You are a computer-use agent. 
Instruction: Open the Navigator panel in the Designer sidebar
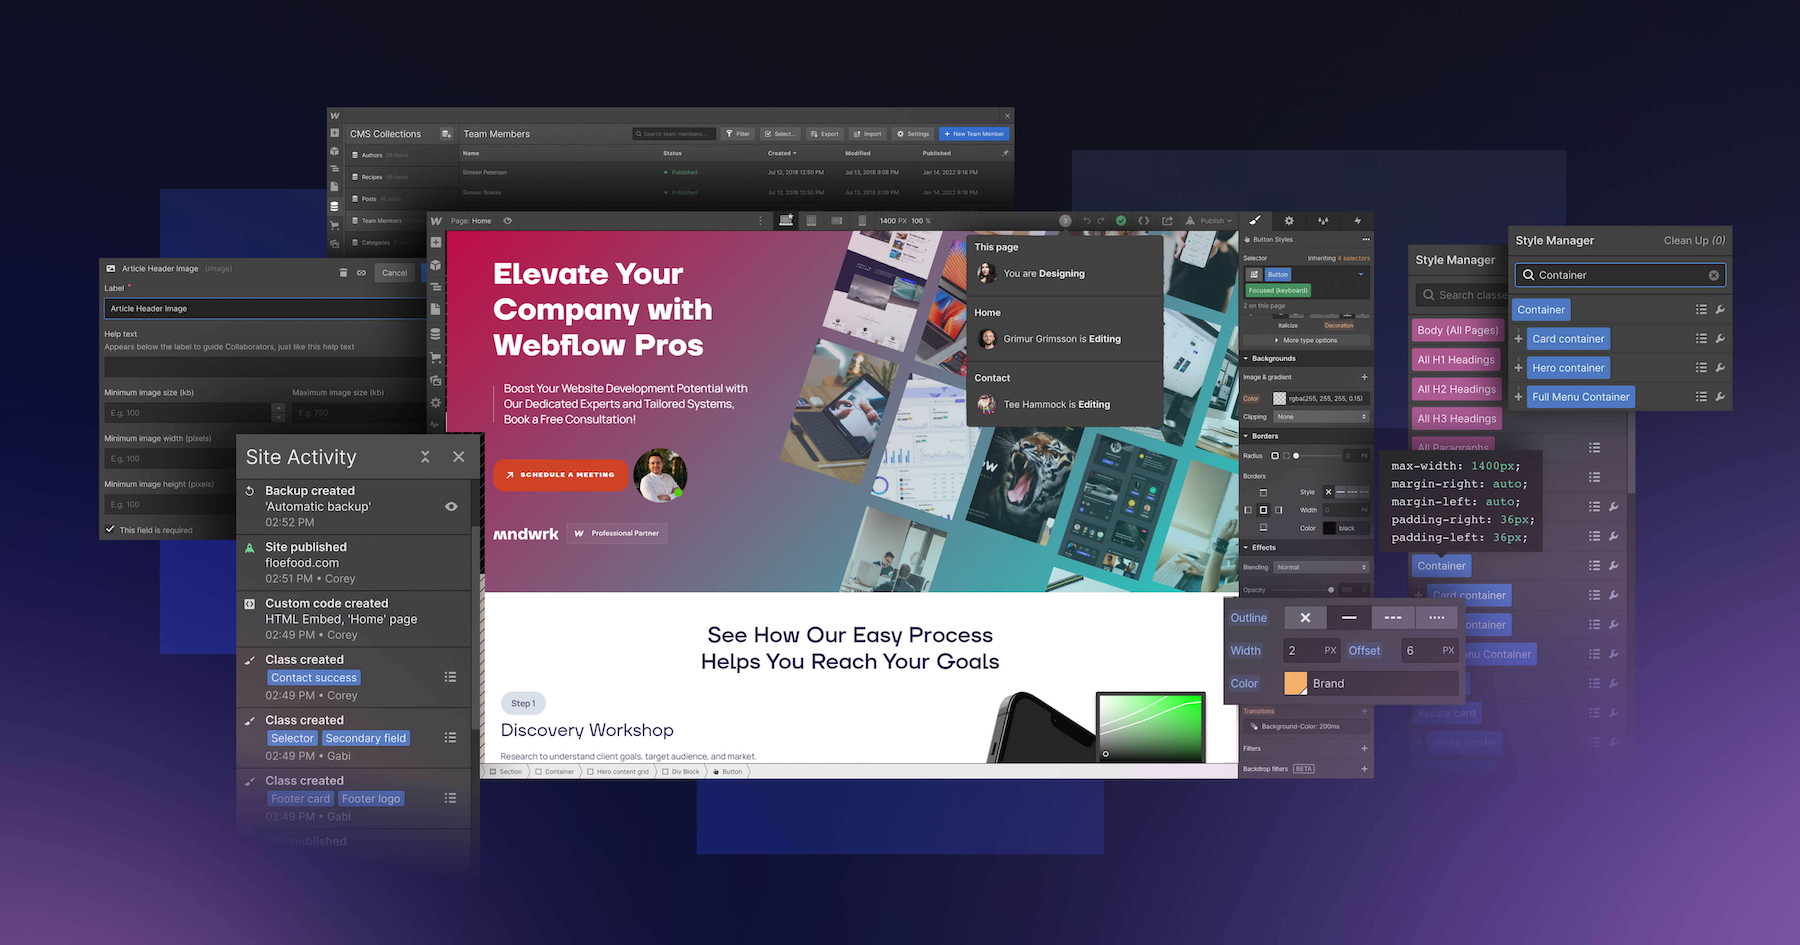[436, 288]
